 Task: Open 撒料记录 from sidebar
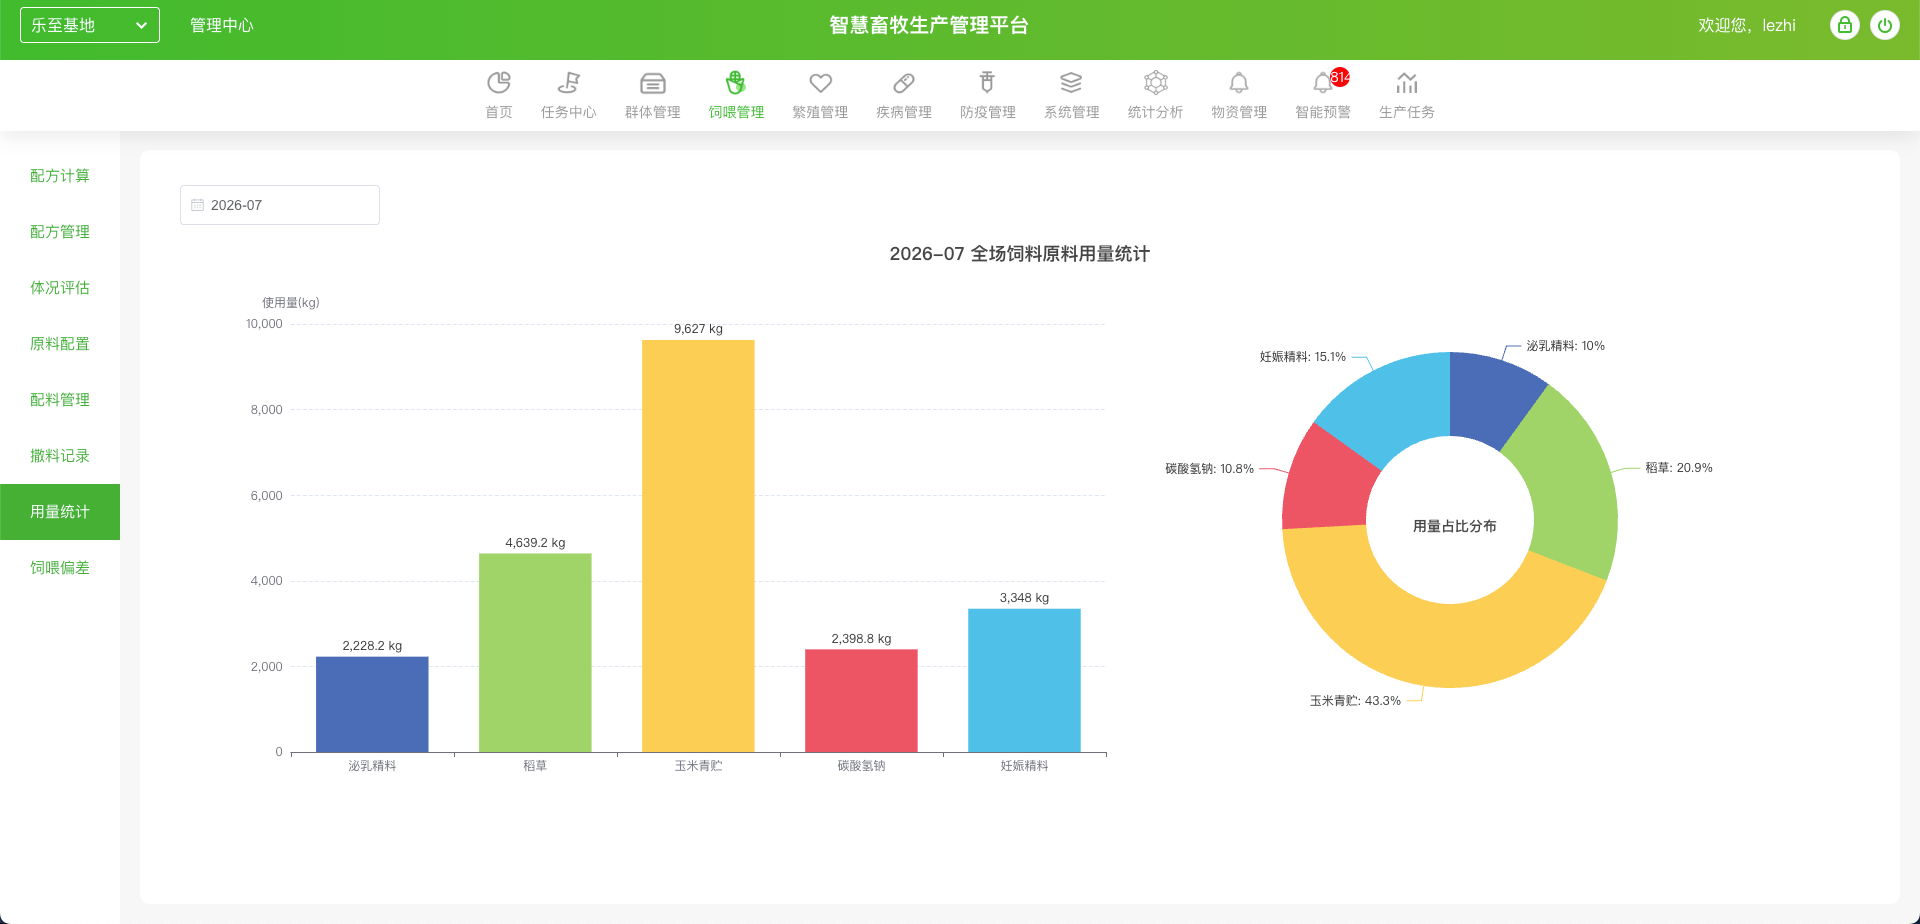click(x=60, y=456)
